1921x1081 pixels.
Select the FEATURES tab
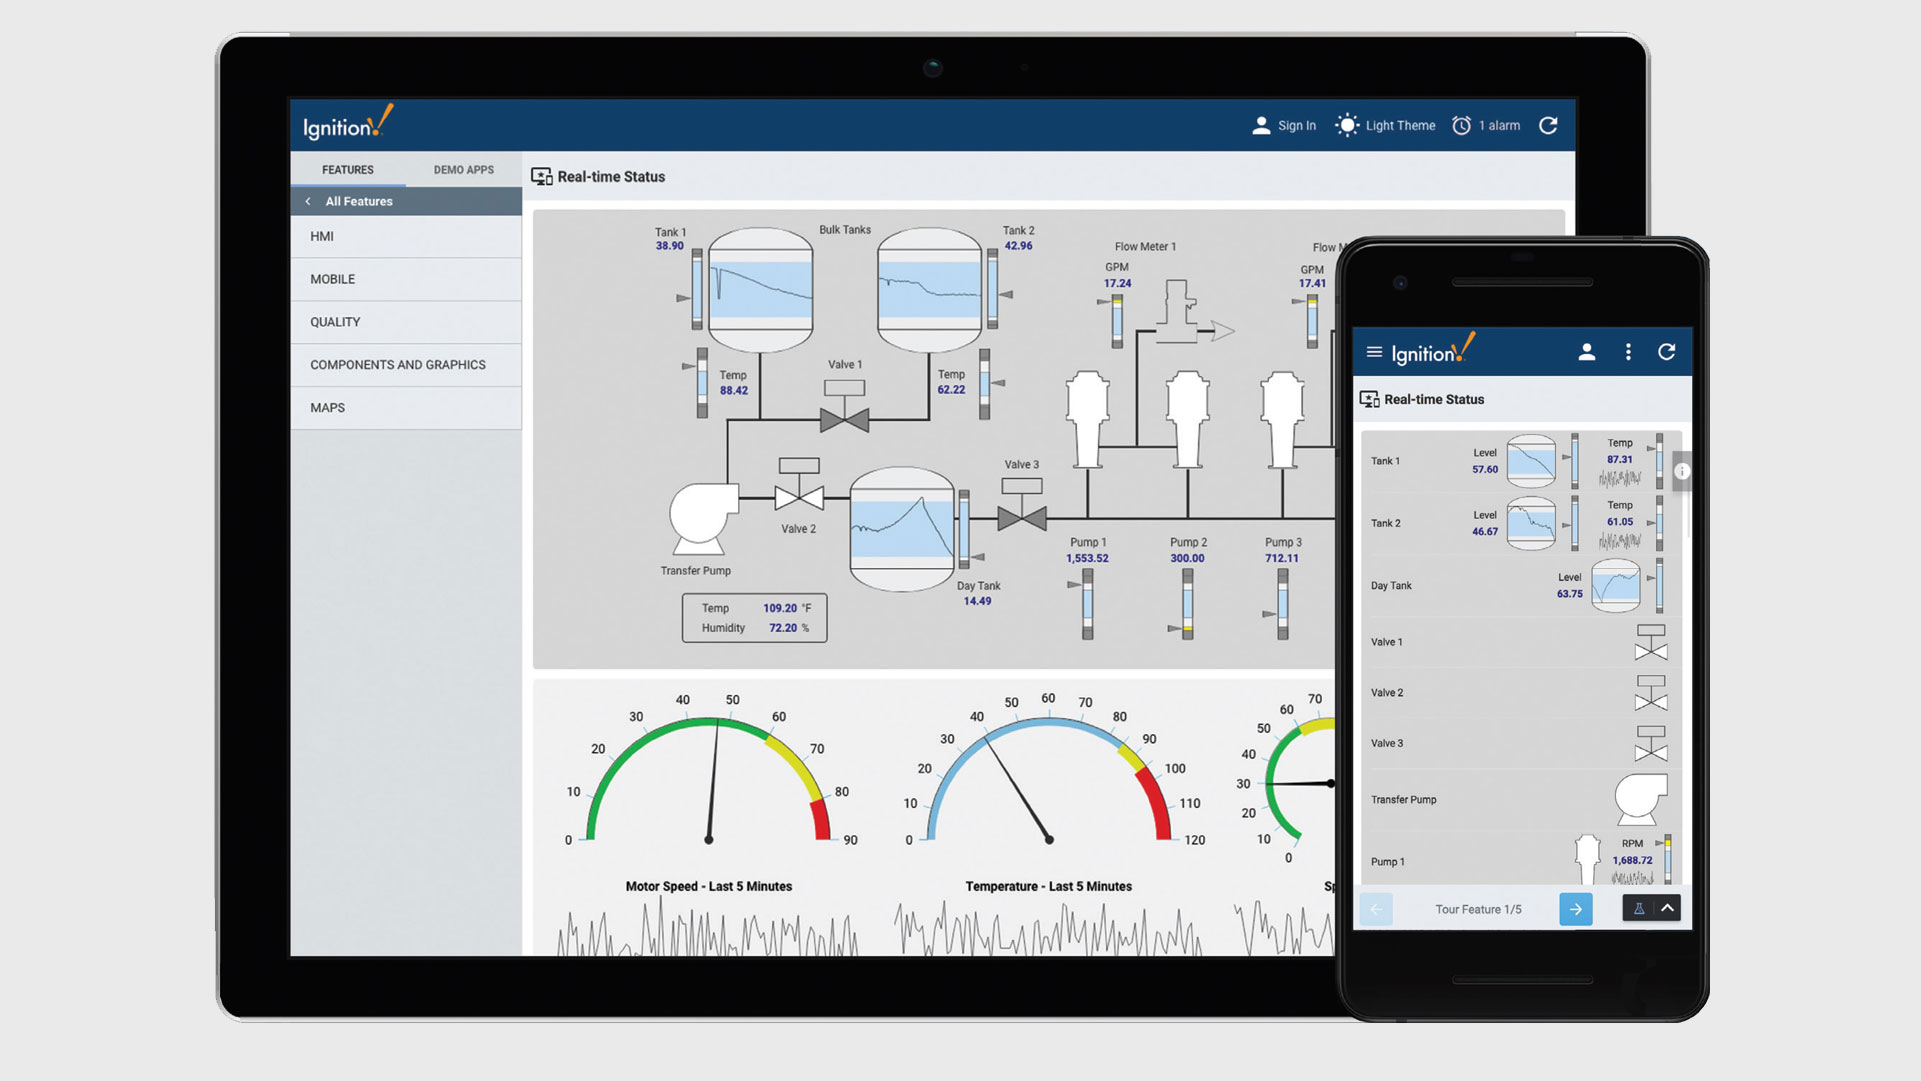tap(347, 169)
